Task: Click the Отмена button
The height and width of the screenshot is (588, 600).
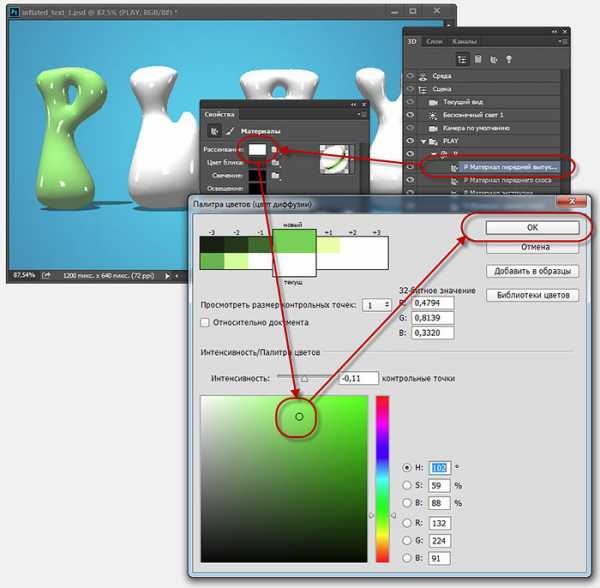Action: pyautogui.click(x=533, y=248)
